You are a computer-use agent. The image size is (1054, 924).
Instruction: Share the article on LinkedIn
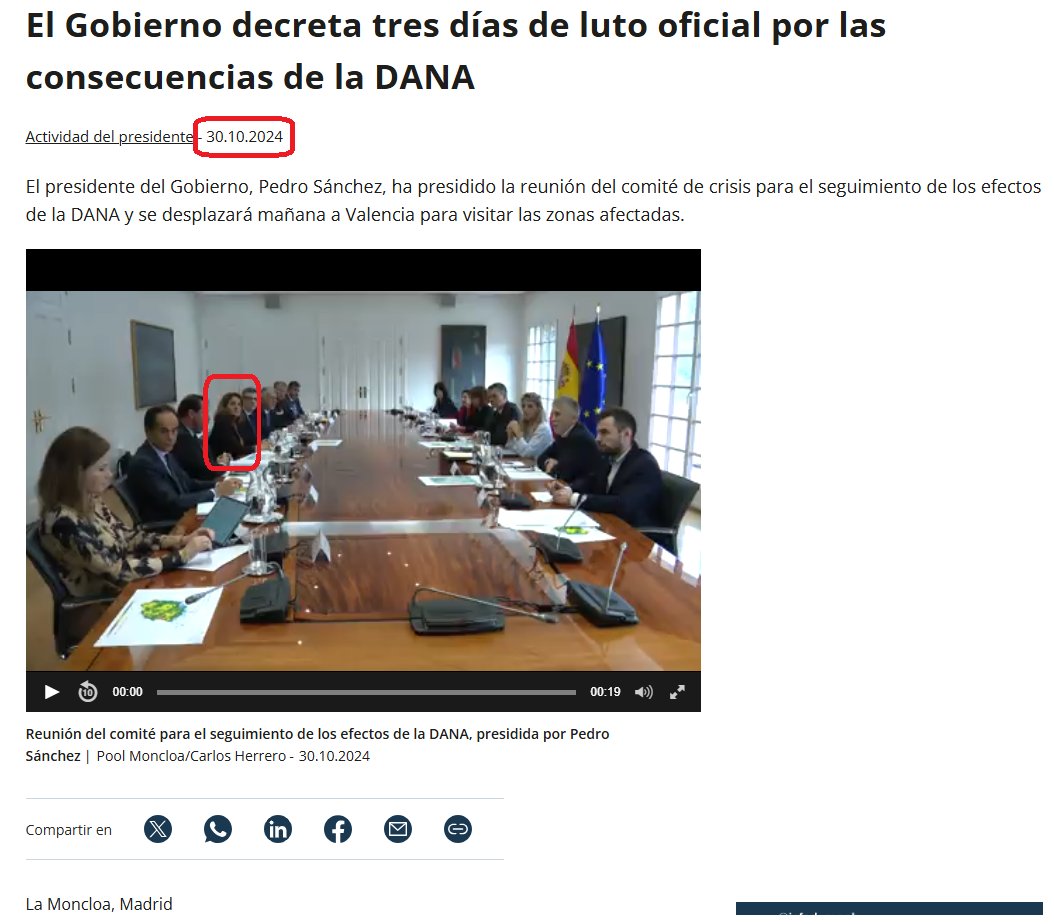point(278,828)
